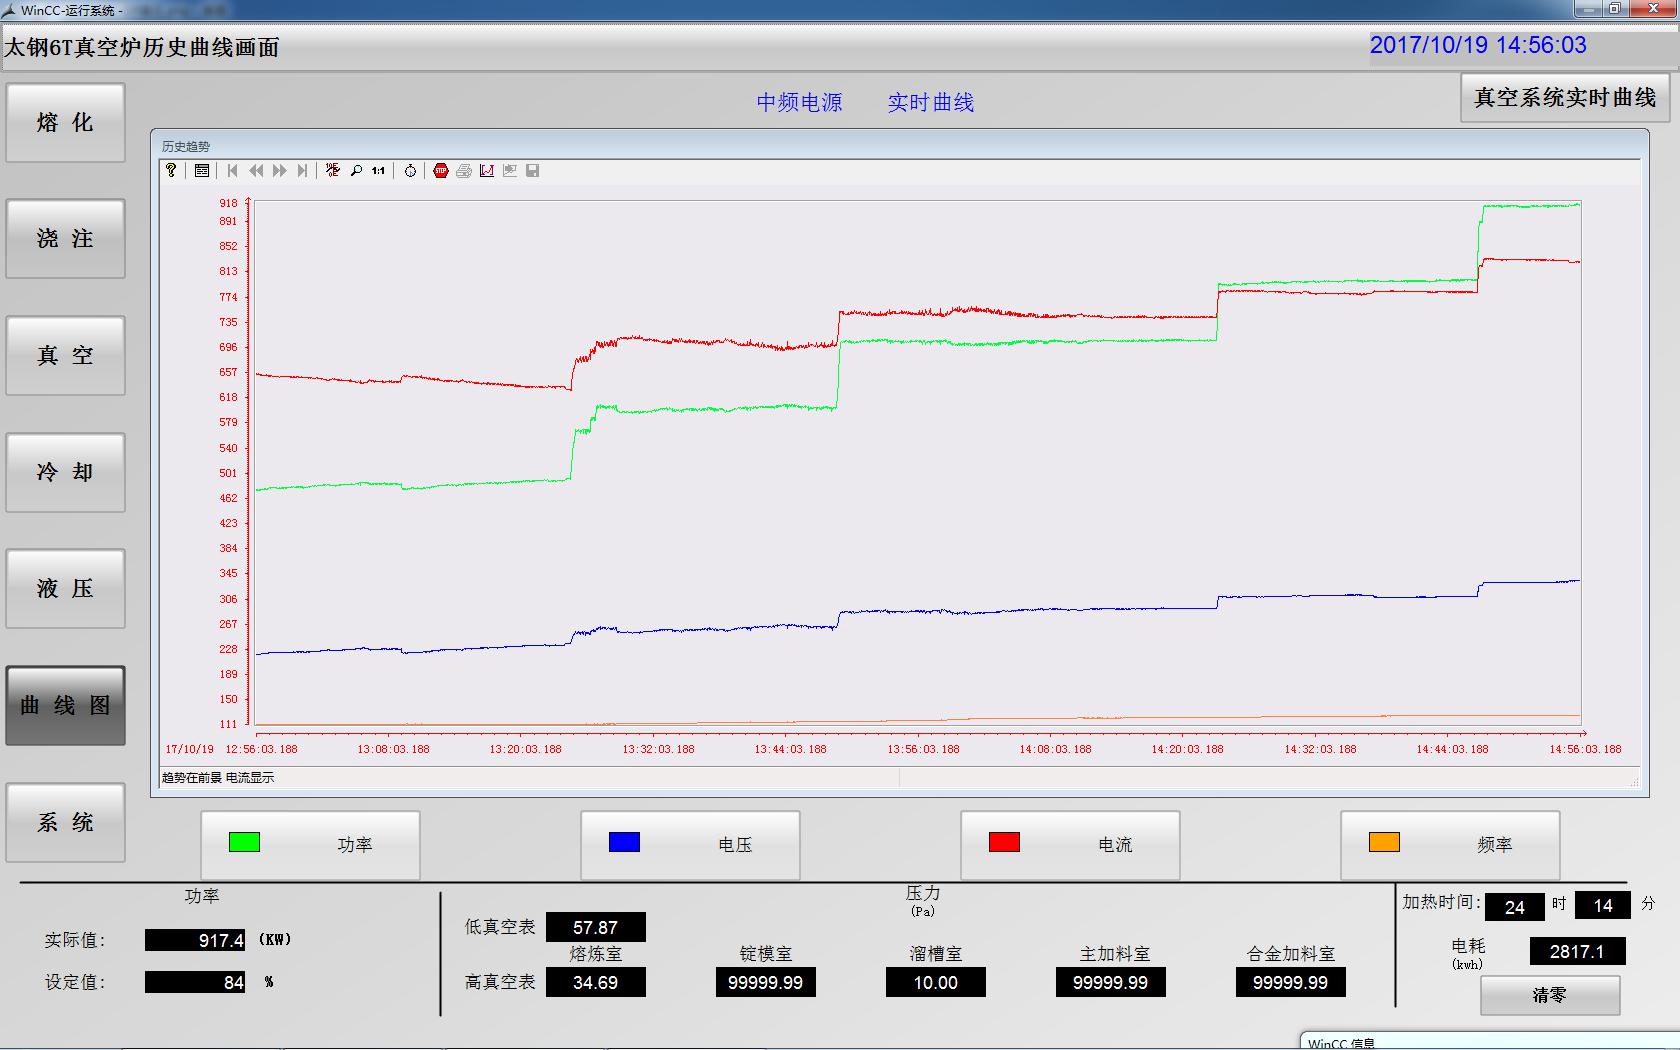
Task: Open the time range clock icon
Action: (x=410, y=171)
